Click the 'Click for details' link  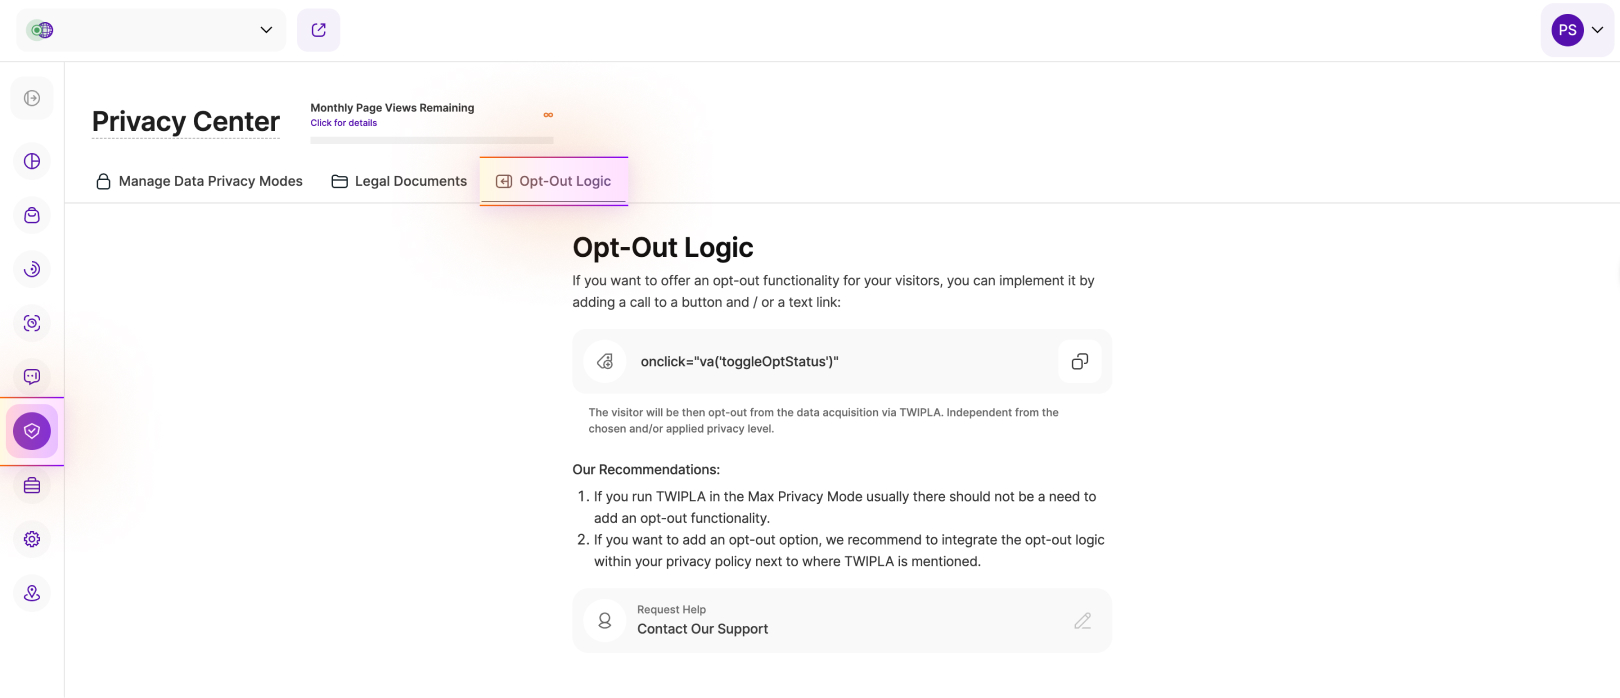click(343, 123)
